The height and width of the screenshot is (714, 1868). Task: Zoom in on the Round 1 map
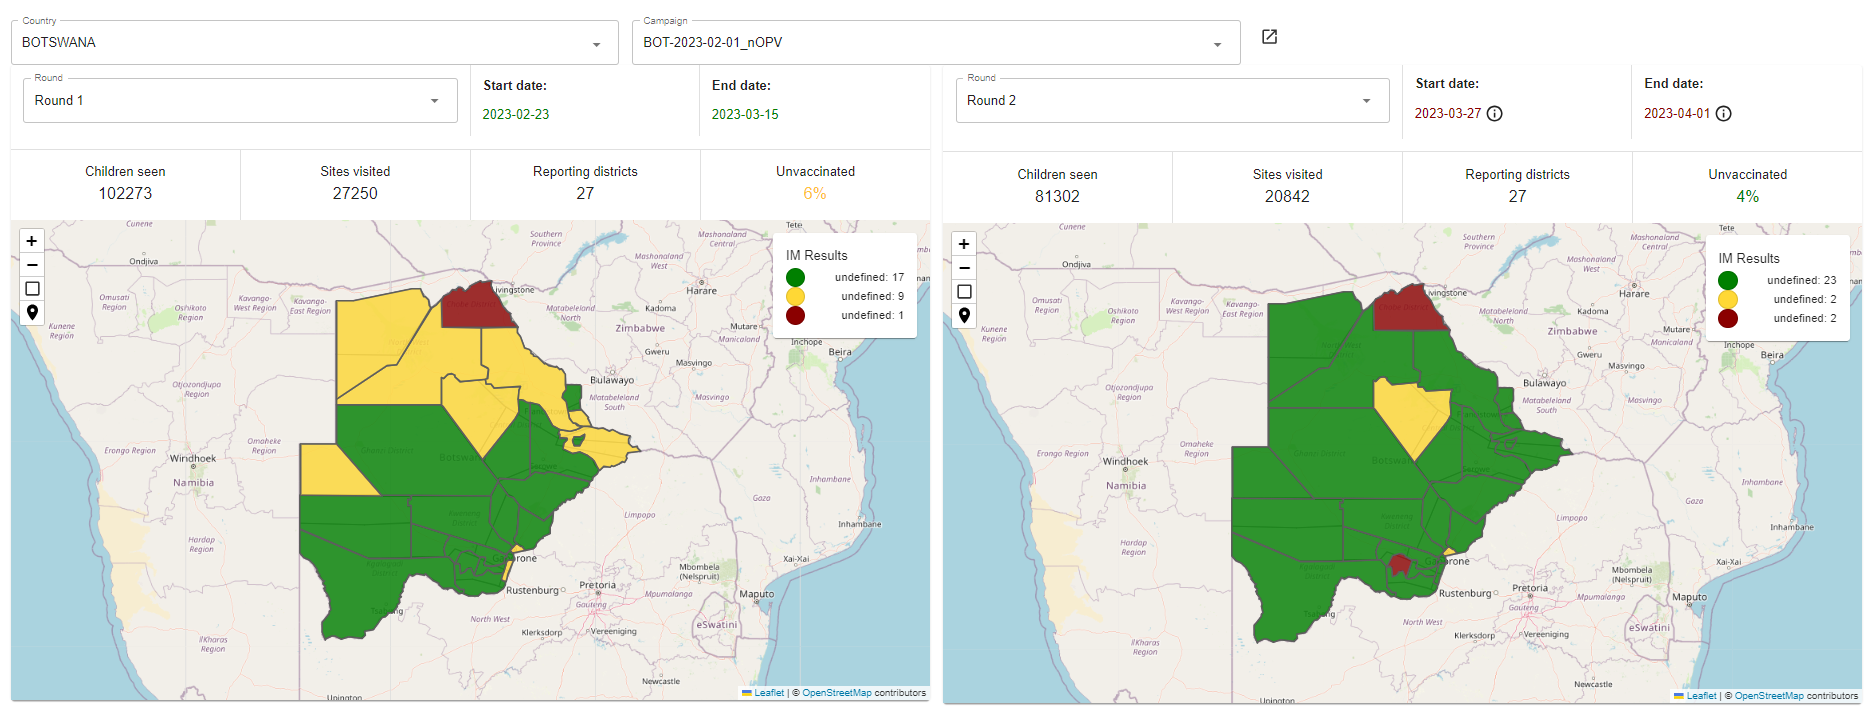32,241
